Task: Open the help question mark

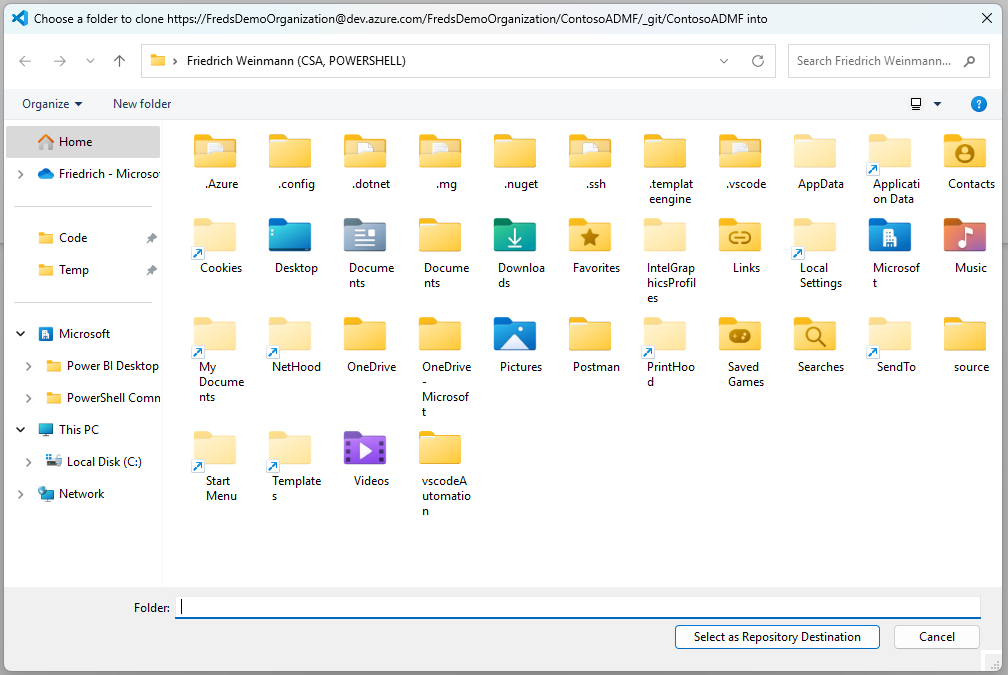Action: [978, 103]
